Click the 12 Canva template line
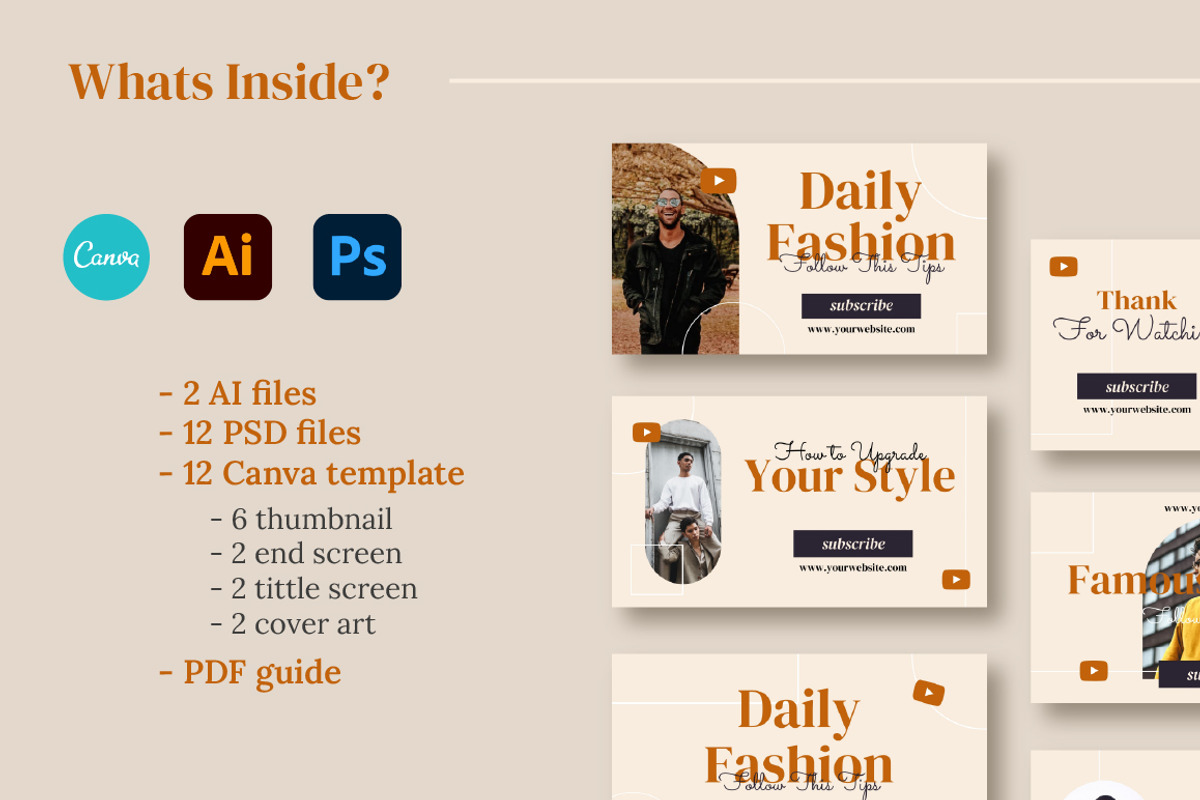 pos(312,473)
